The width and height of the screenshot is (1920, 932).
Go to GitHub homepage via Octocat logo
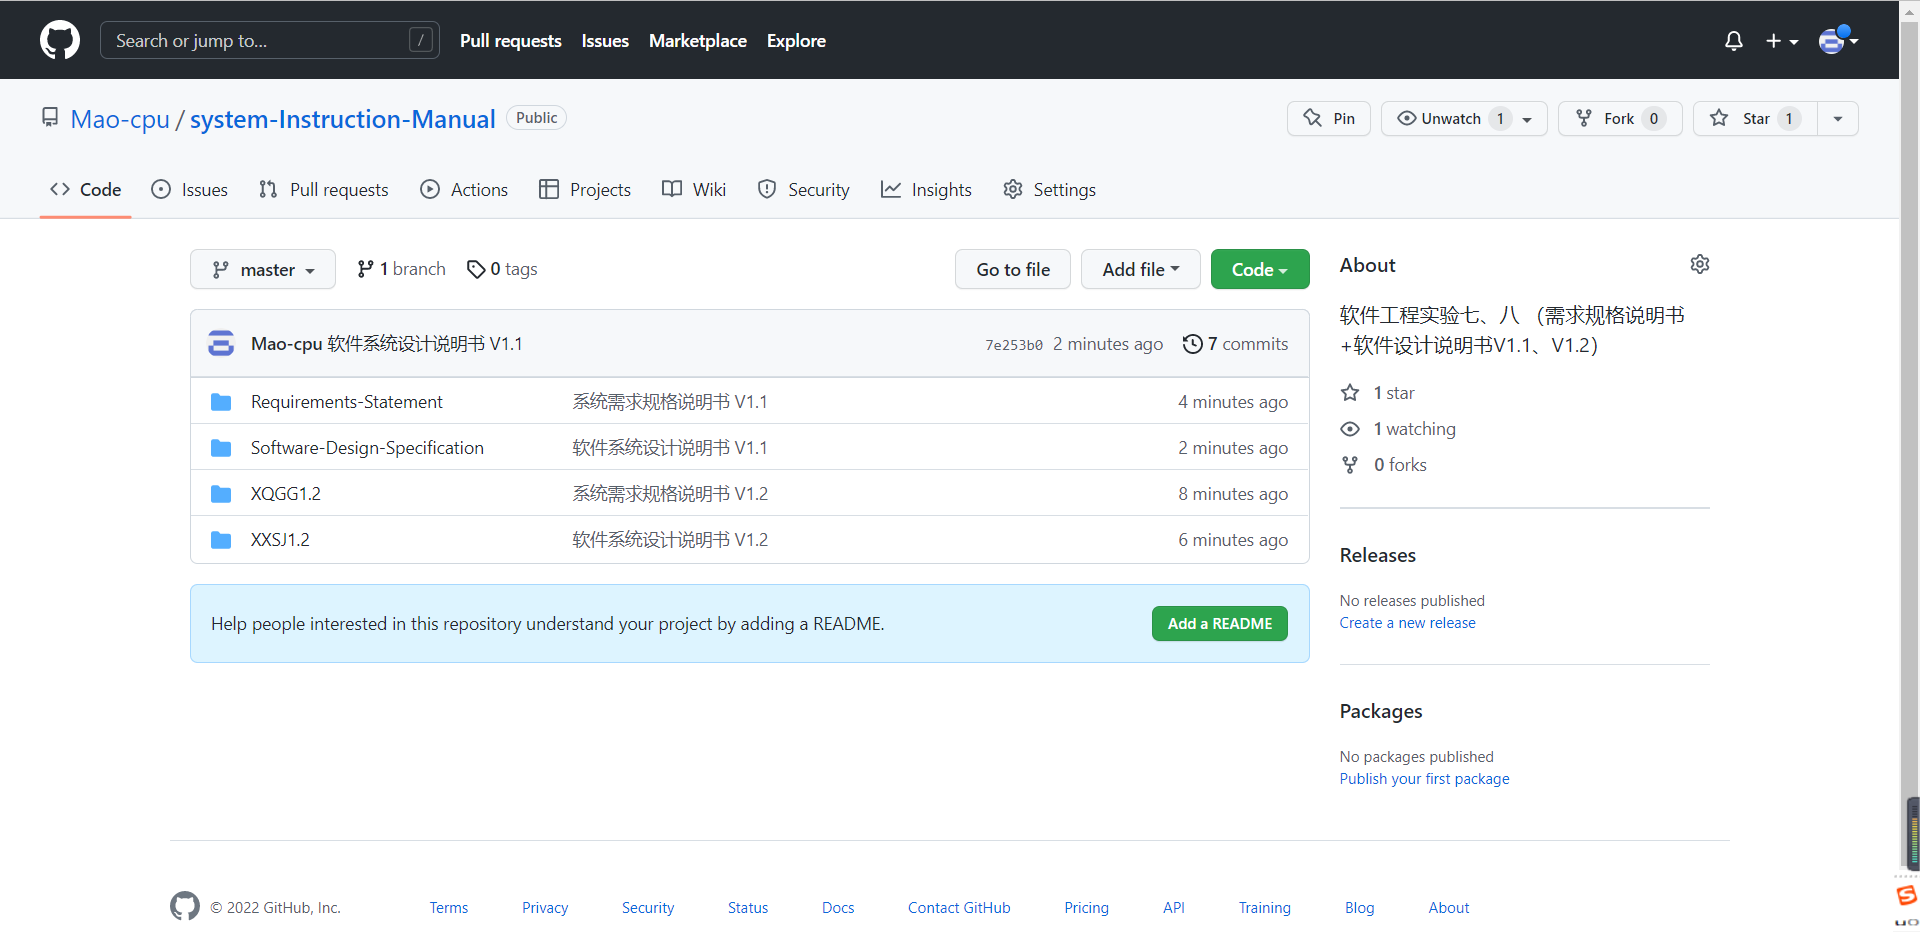point(60,40)
